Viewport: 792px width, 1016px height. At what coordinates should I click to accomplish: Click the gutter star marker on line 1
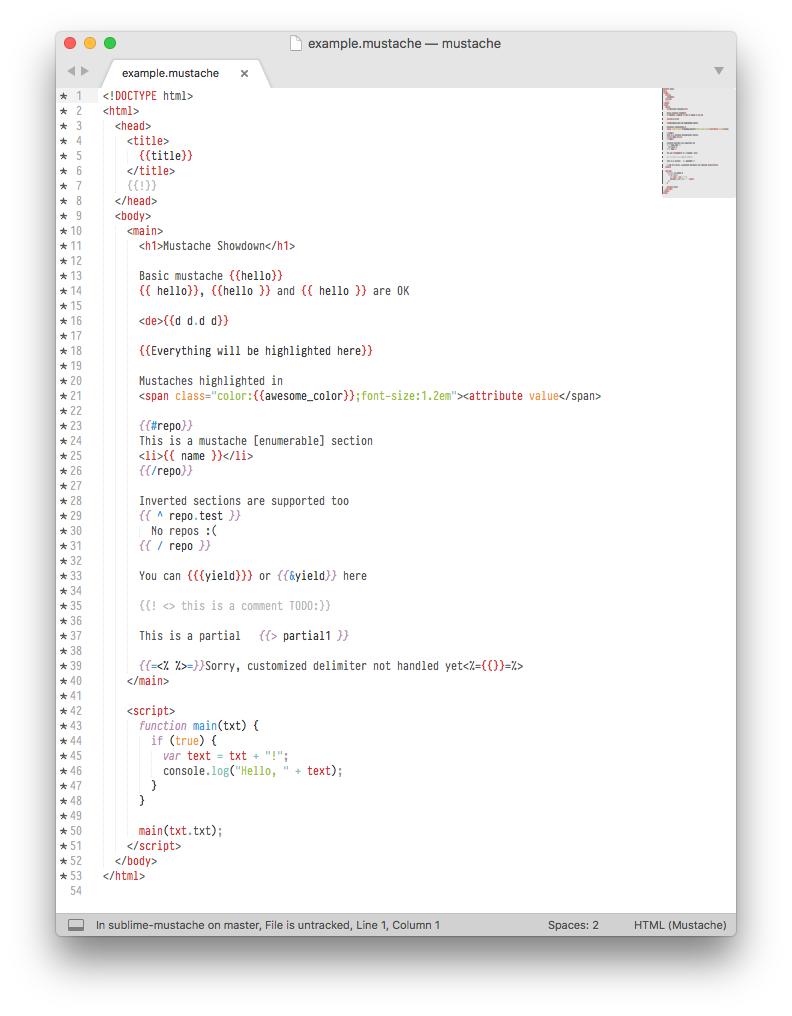click(x=64, y=96)
